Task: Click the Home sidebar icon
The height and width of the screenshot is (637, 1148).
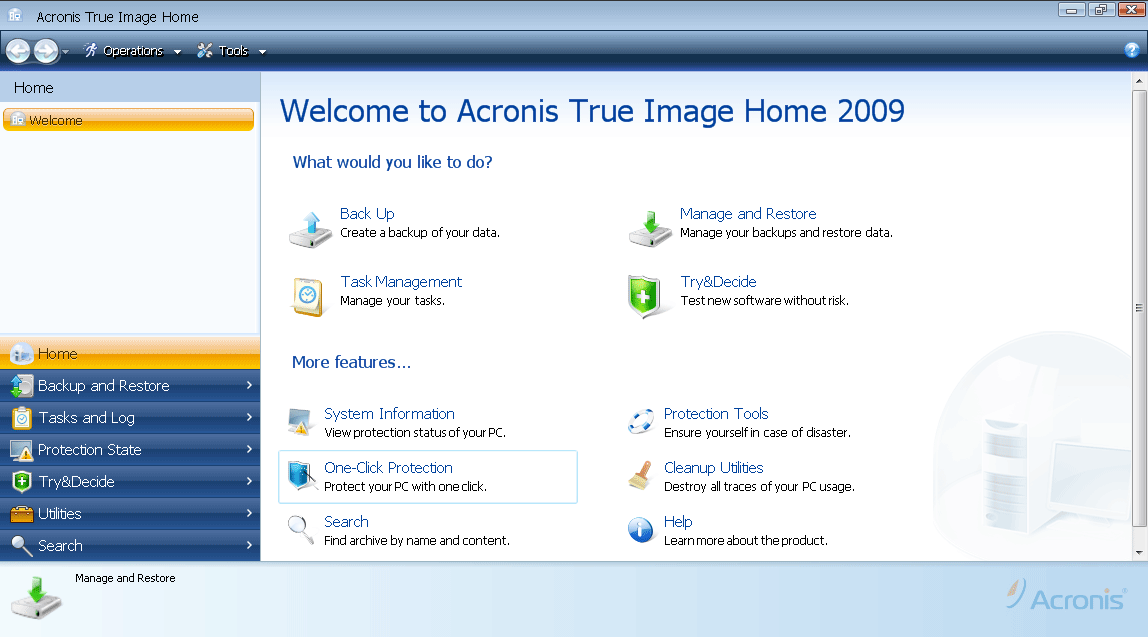Action: point(22,354)
